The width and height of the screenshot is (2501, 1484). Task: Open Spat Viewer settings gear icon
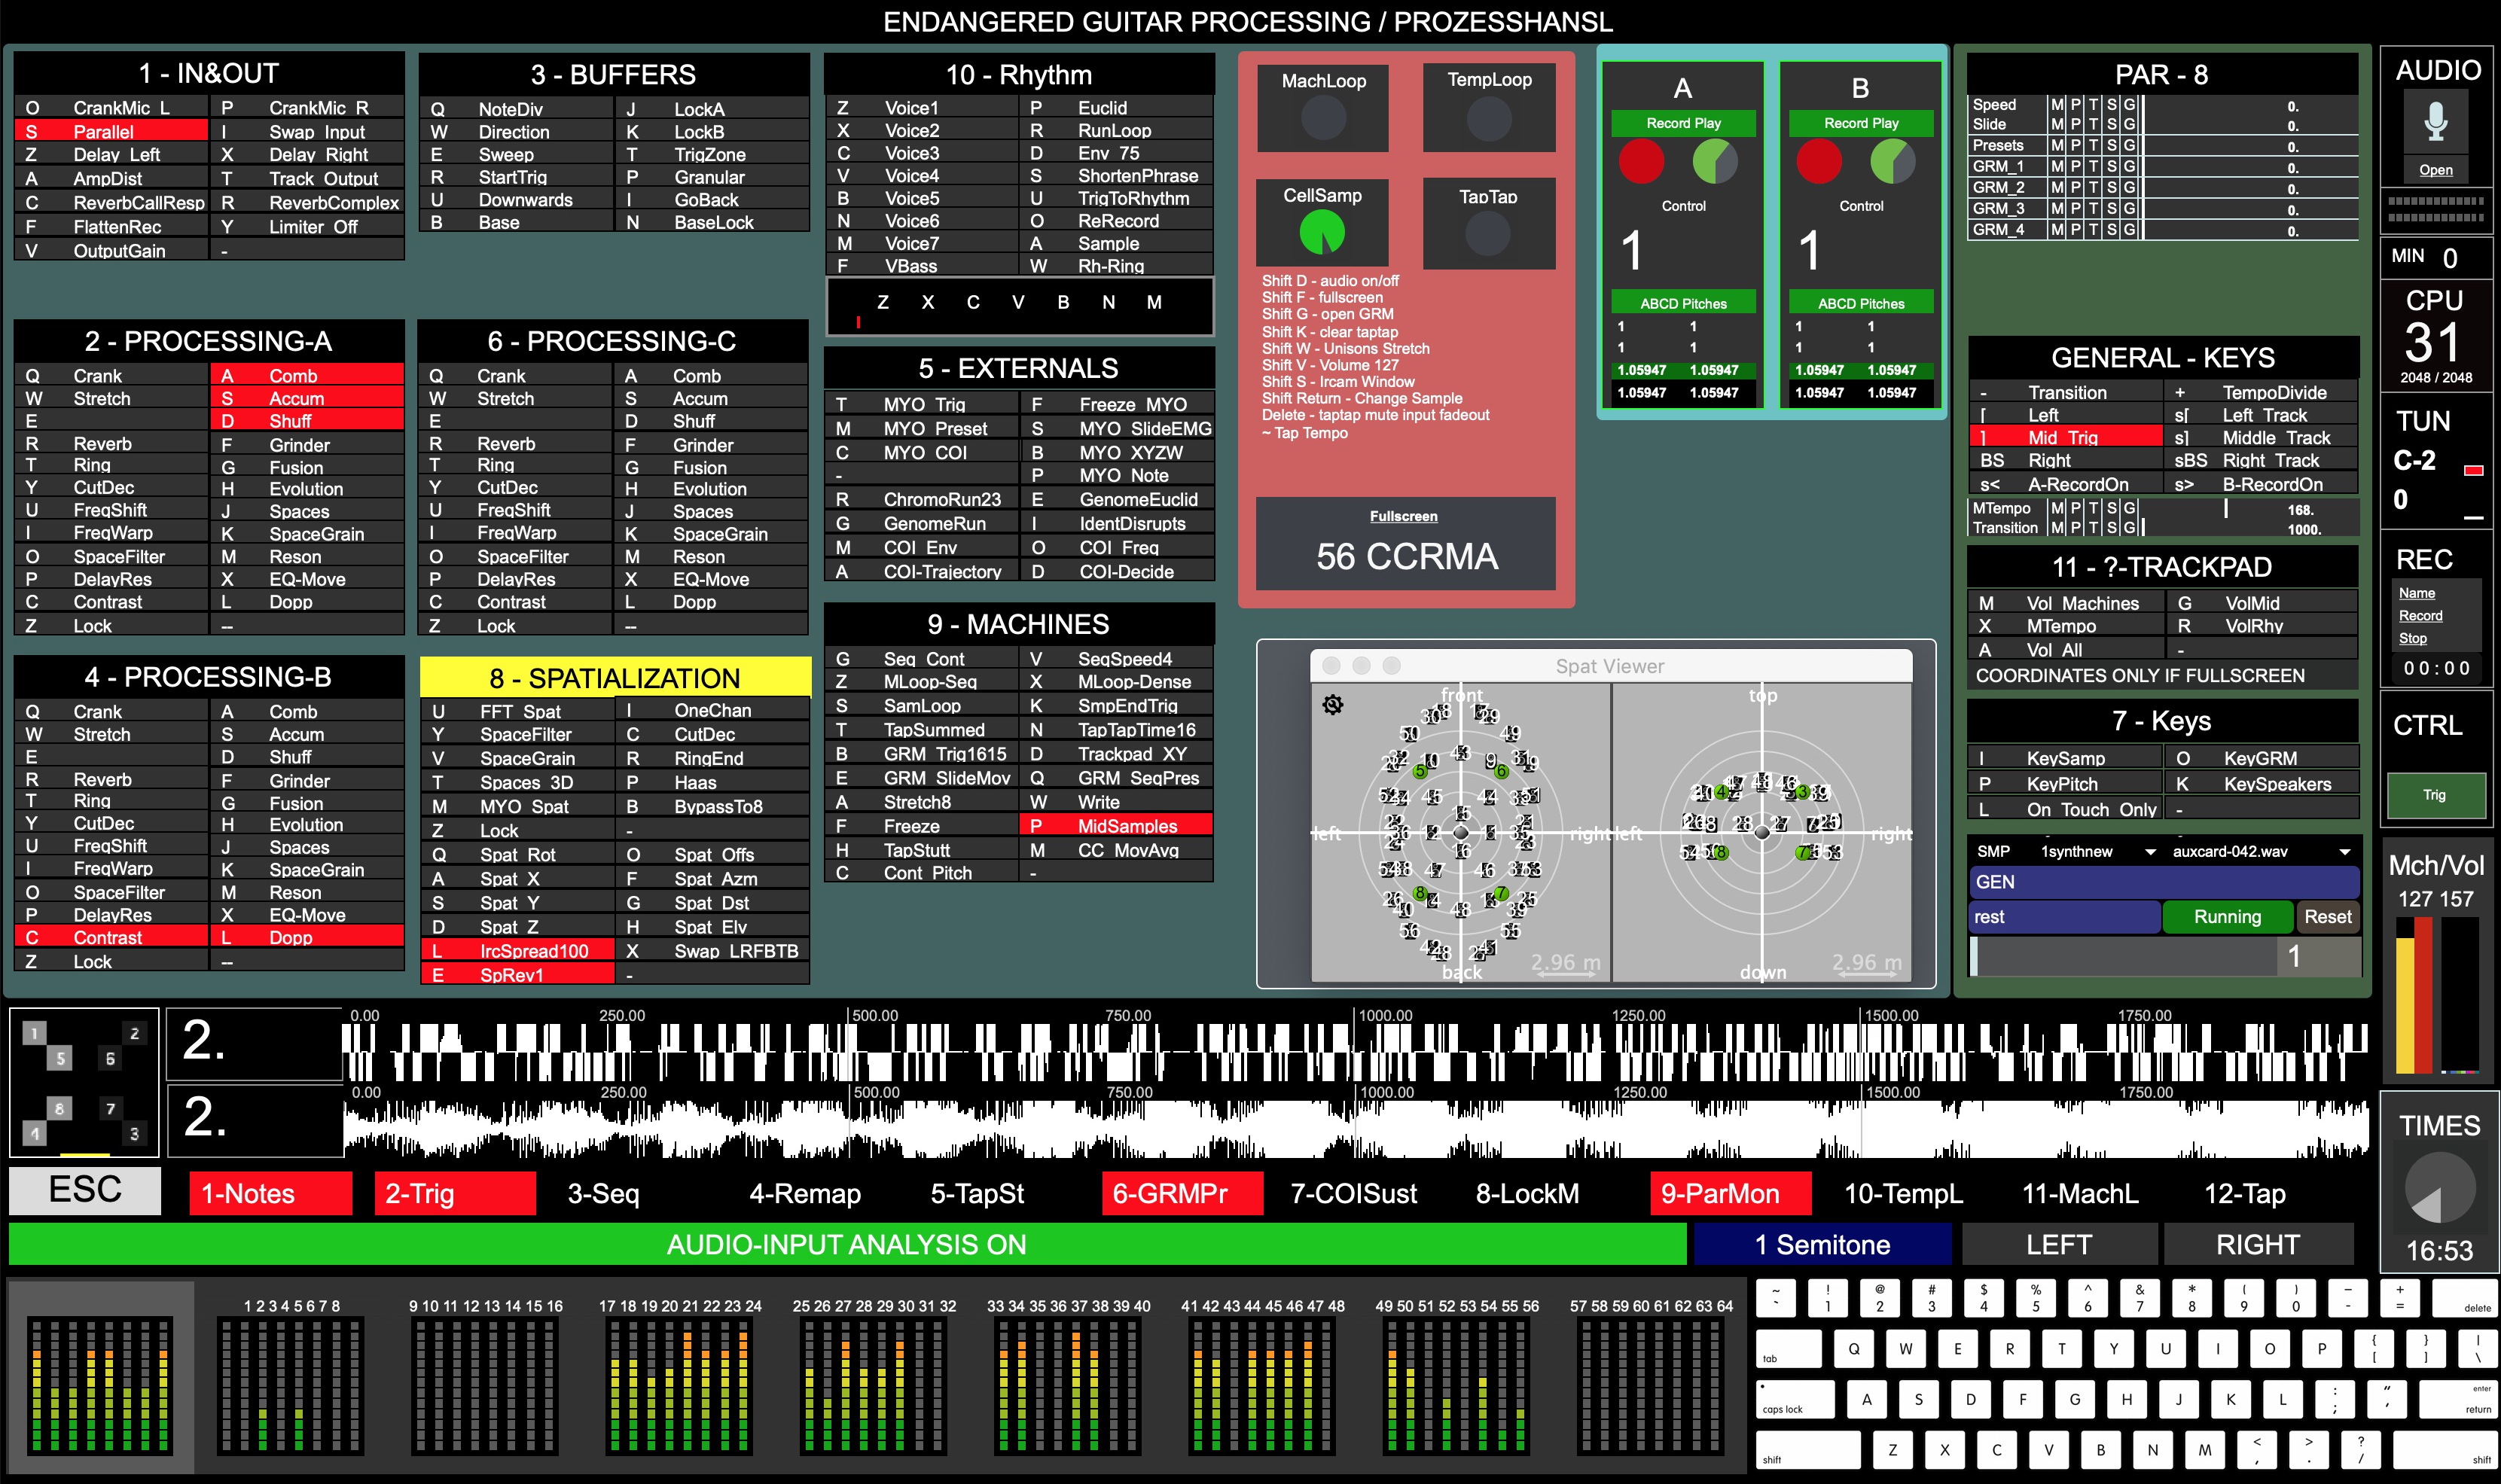[x=1332, y=705]
